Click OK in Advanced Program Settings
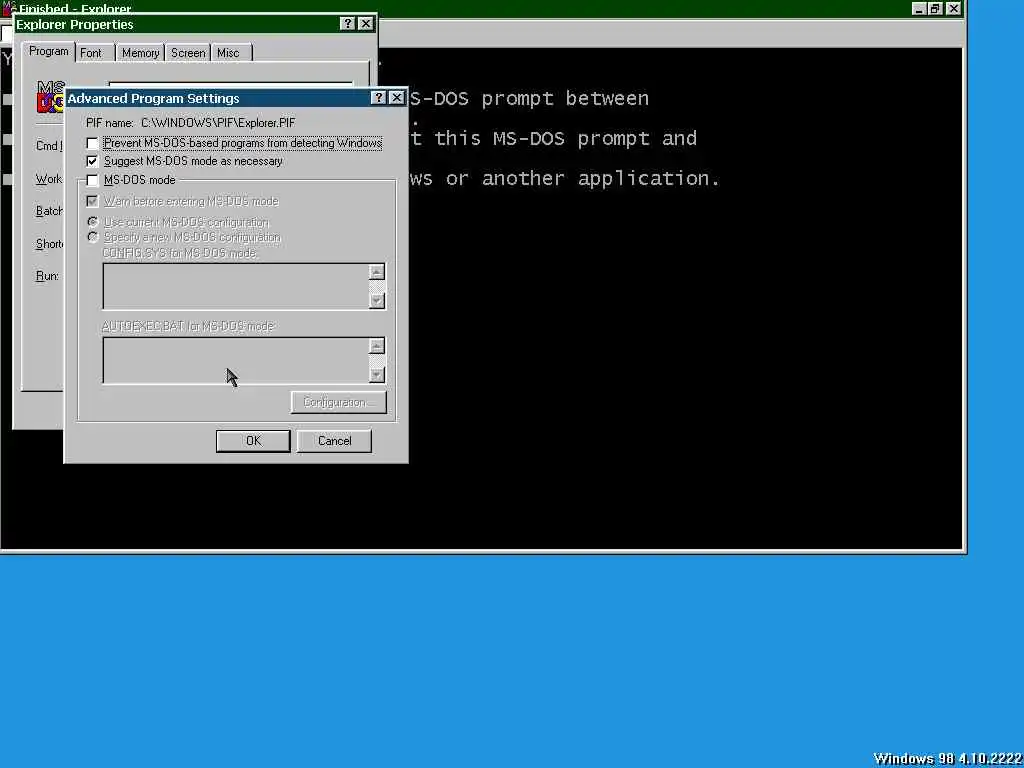 (253, 441)
